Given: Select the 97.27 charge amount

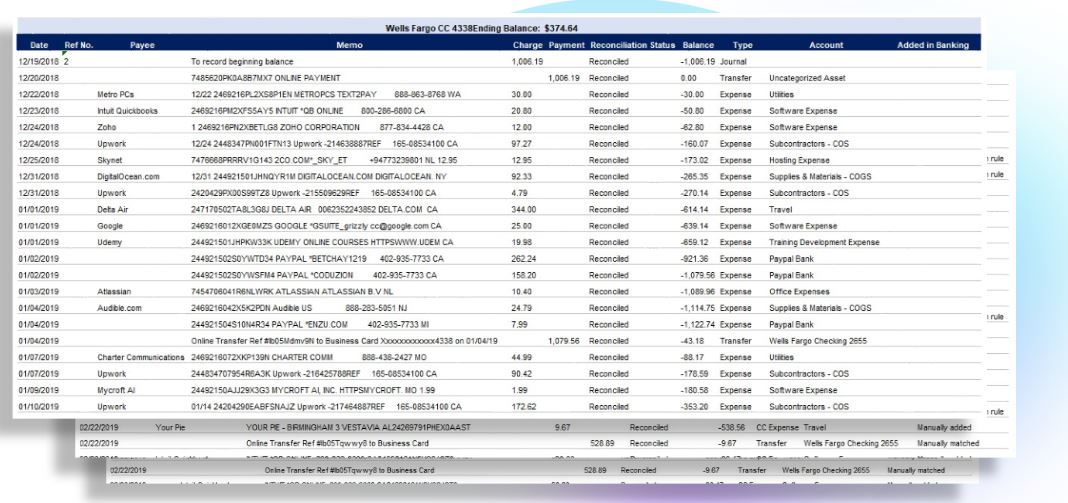Looking at the screenshot, I should (521, 144).
